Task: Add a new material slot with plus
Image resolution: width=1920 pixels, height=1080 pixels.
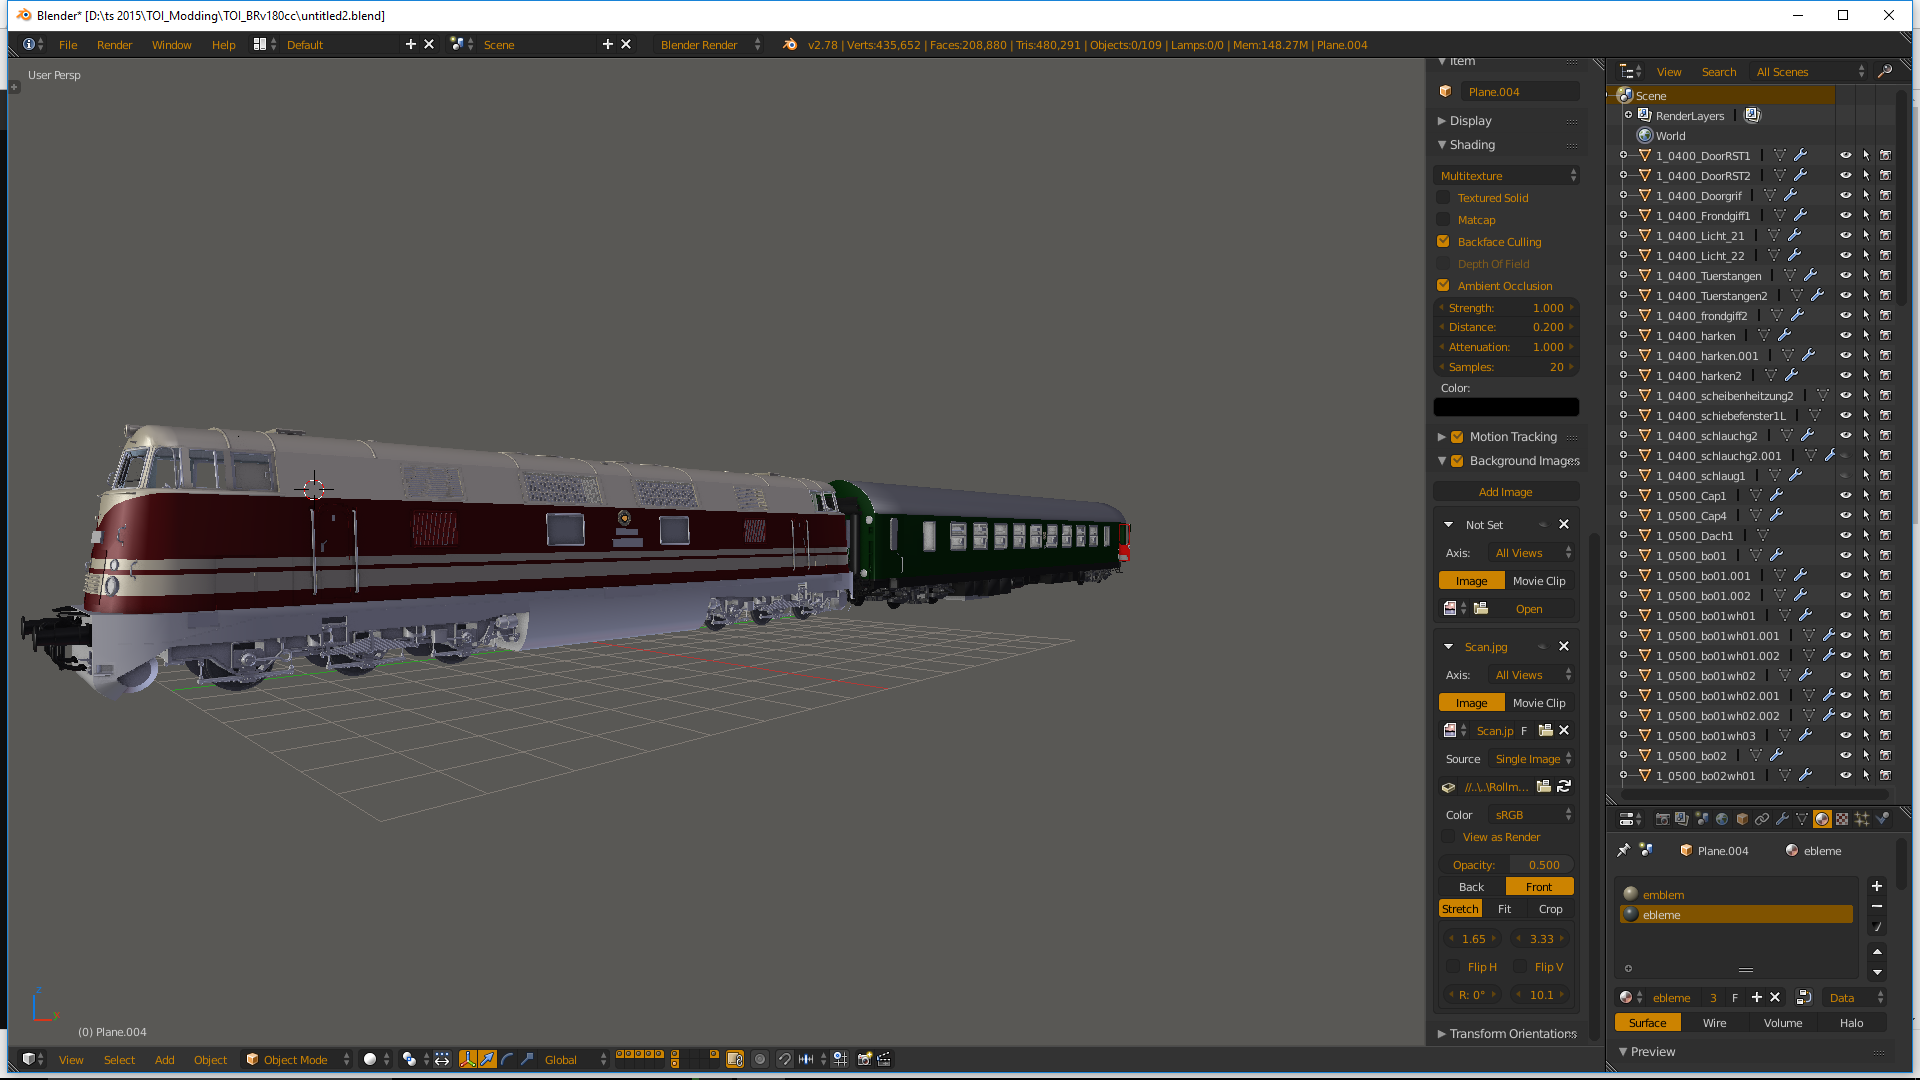Action: [x=1877, y=886]
